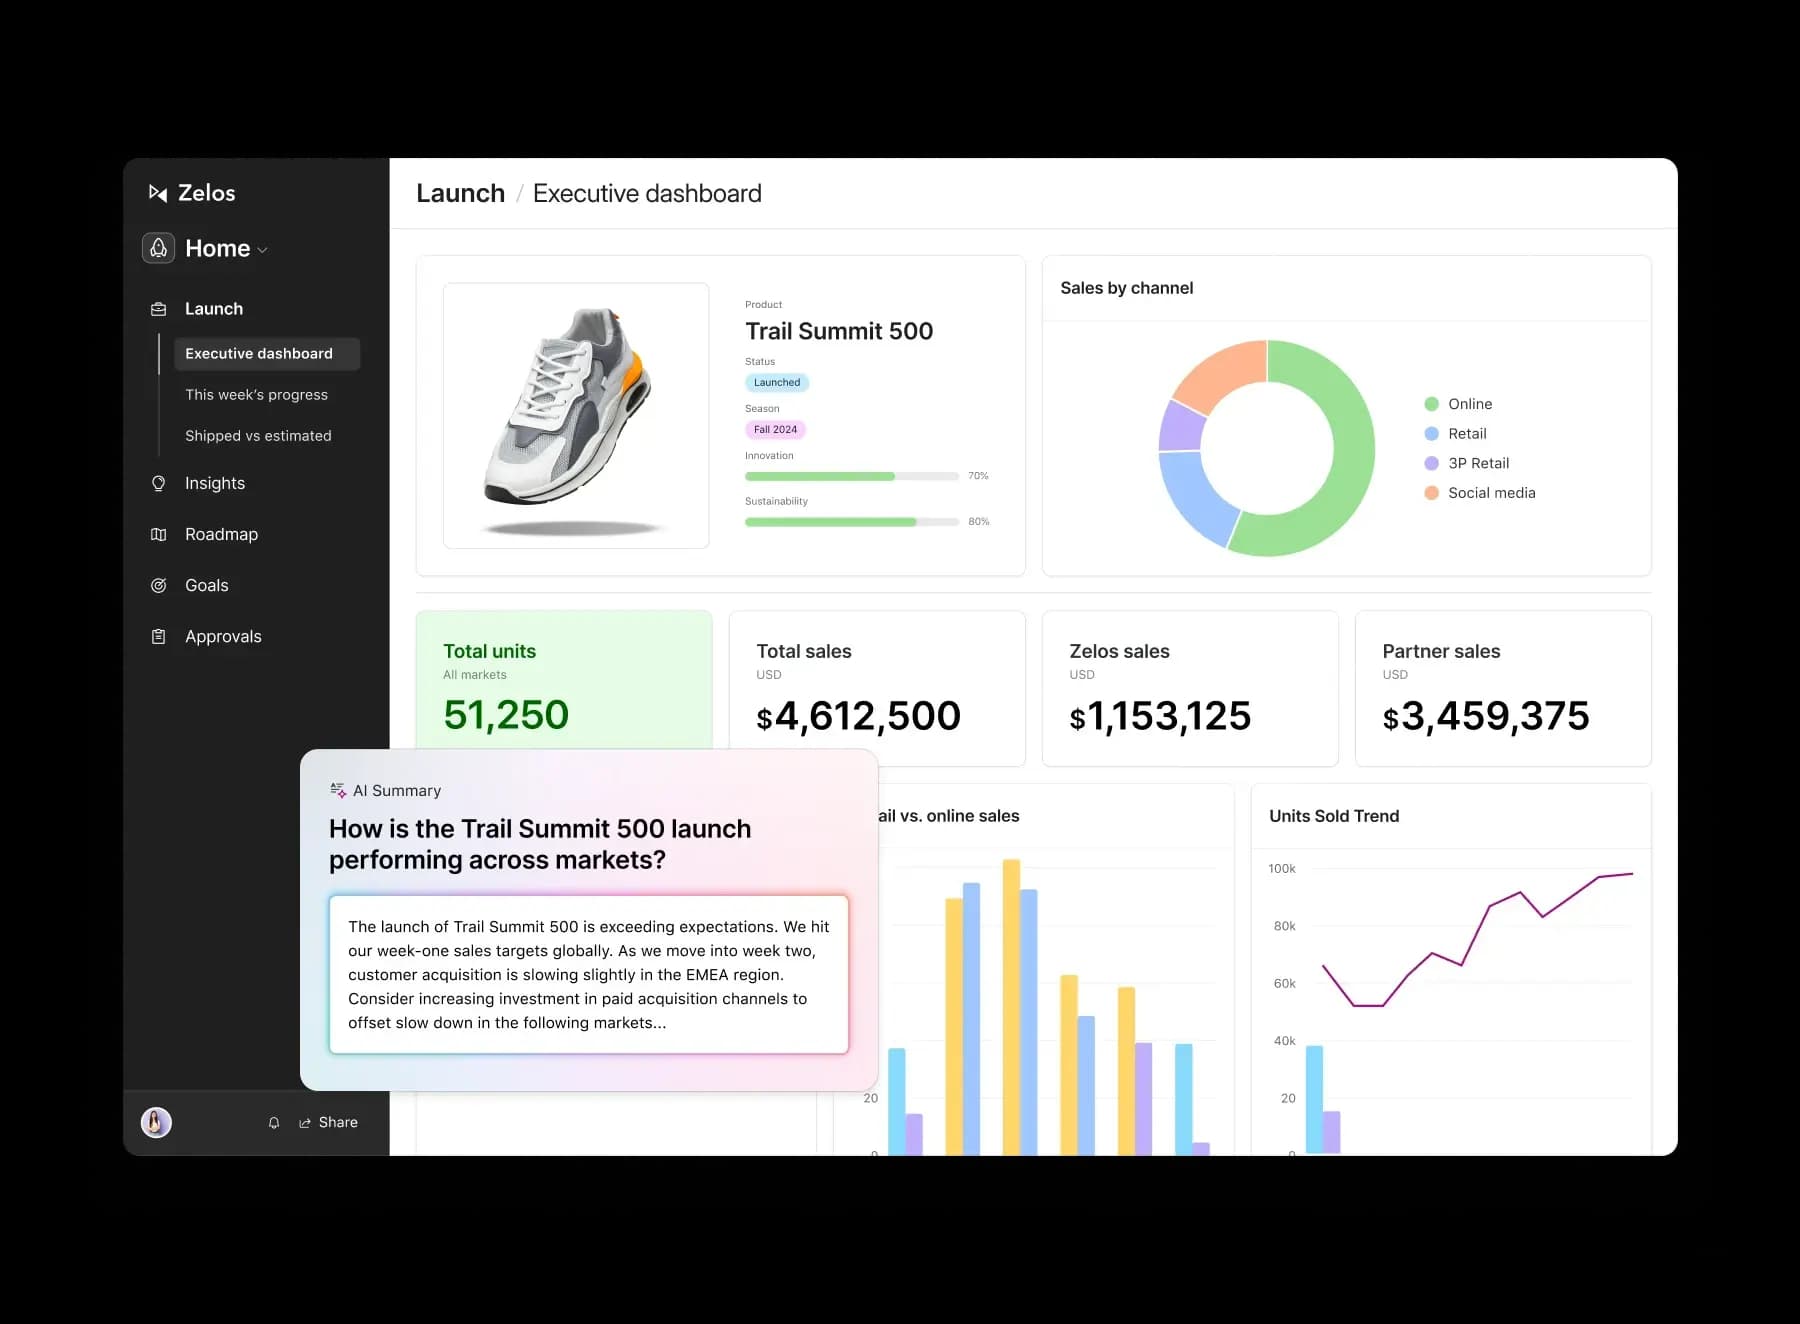
Task: Click the Trail Summit 500 shoe image
Action: [x=575, y=415]
